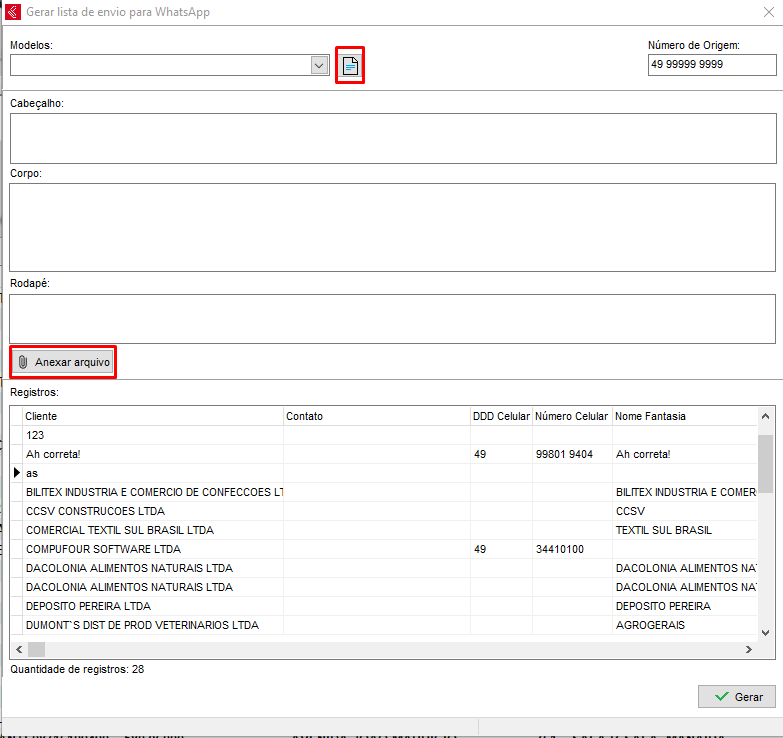Click the Anexar arquivo button
Screen dimensions: 783x738
pos(63,362)
